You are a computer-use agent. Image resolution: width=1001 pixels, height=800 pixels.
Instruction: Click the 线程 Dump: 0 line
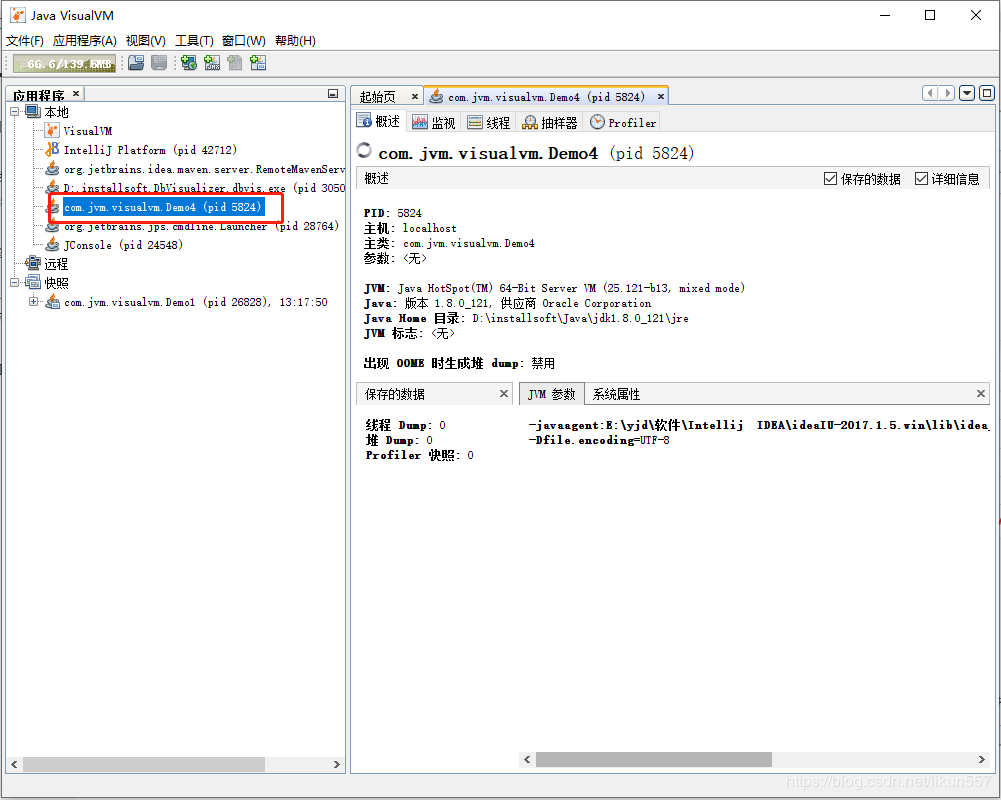tap(405, 425)
